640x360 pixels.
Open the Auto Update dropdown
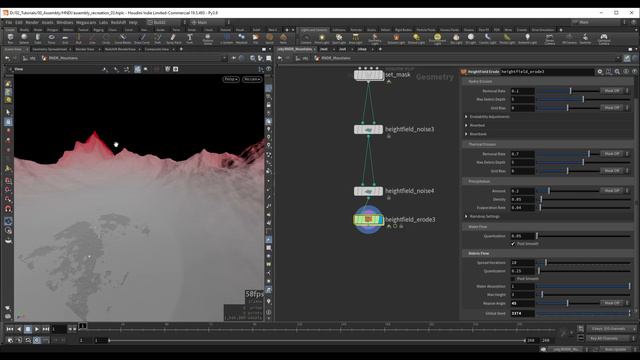click(617, 349)
